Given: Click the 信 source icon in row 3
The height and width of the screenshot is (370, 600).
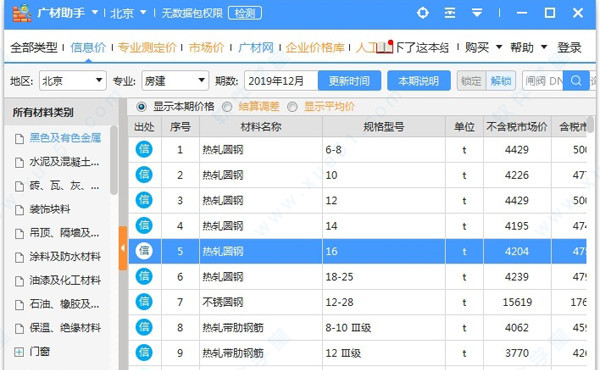Looking at the screenshot, I should [144, 200].
